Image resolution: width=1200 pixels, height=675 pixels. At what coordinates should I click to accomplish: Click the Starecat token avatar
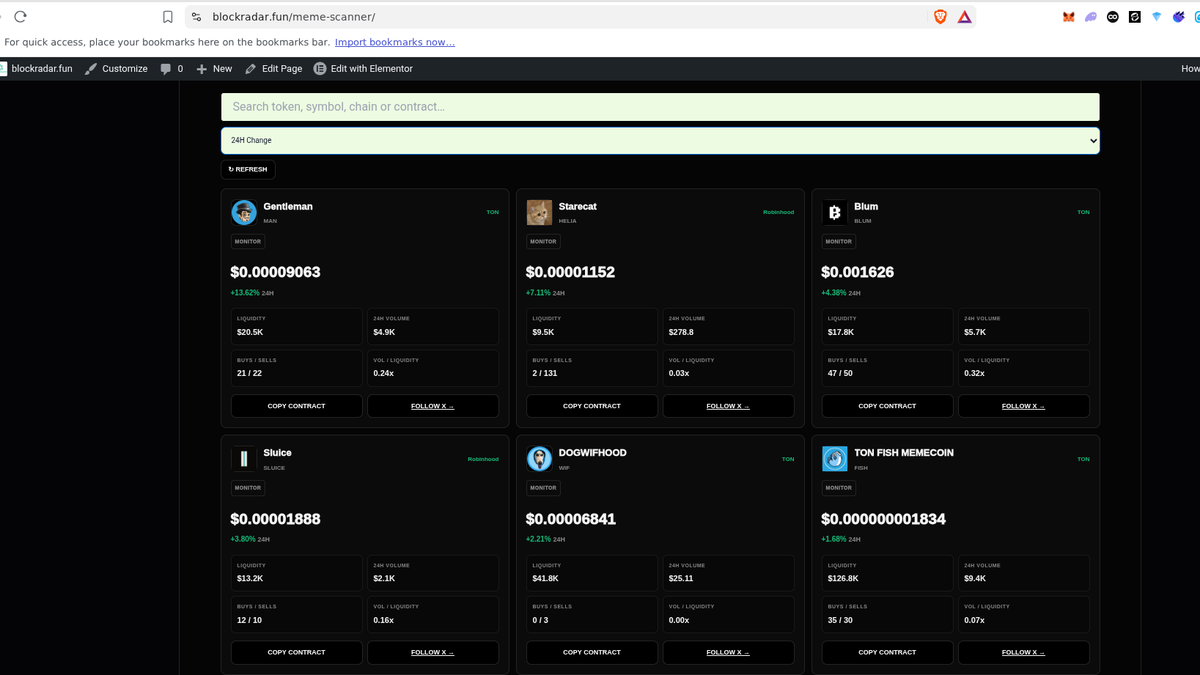[x=539, y=212]
